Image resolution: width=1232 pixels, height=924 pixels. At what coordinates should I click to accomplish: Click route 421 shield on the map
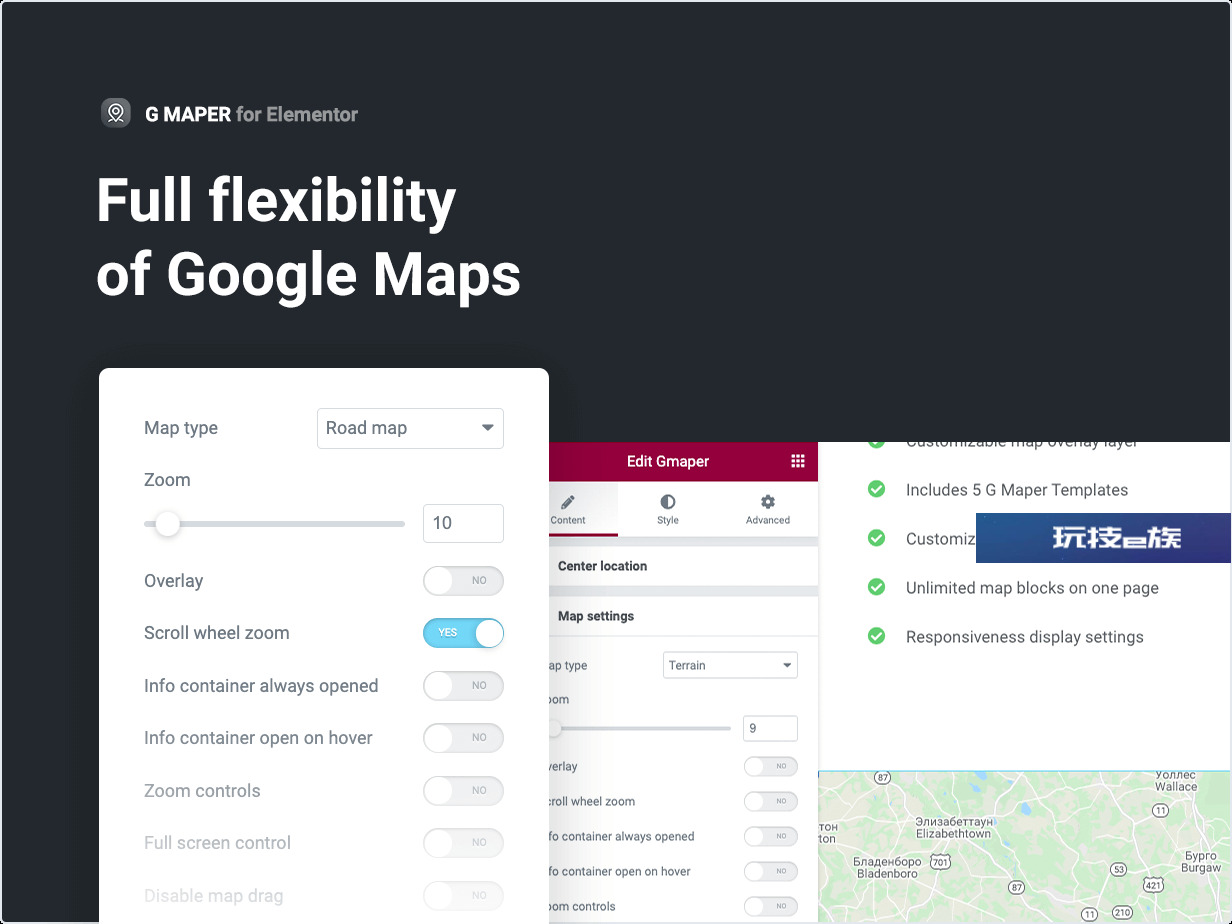(1154, 885)
